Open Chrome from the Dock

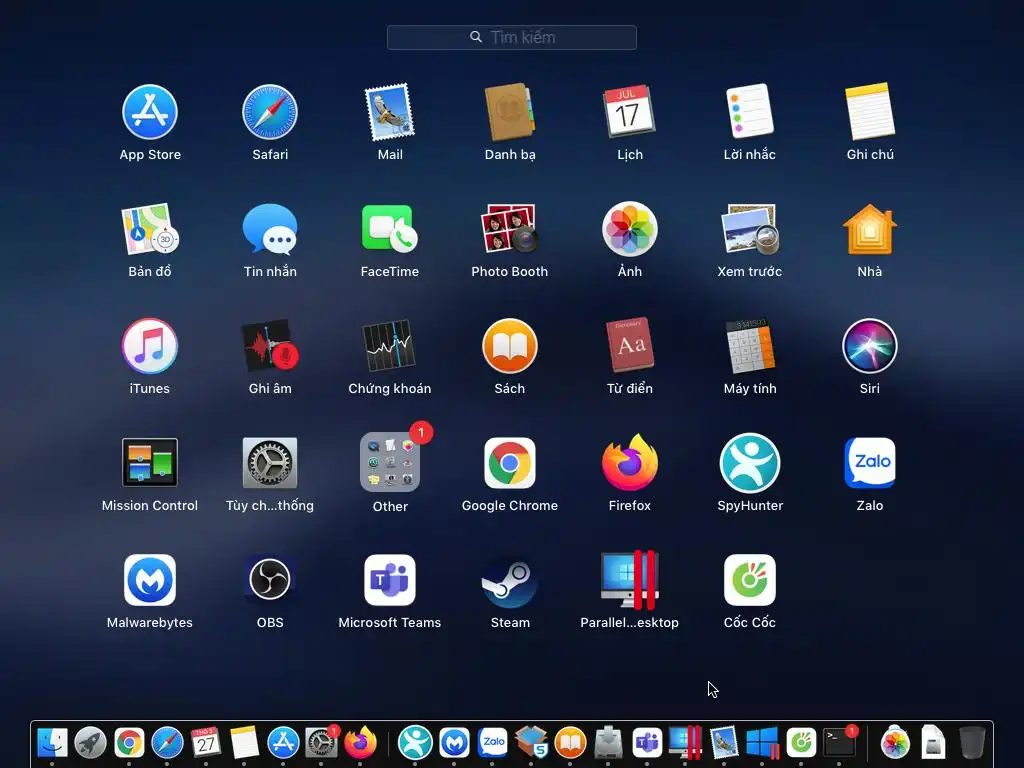click(129, 743)
